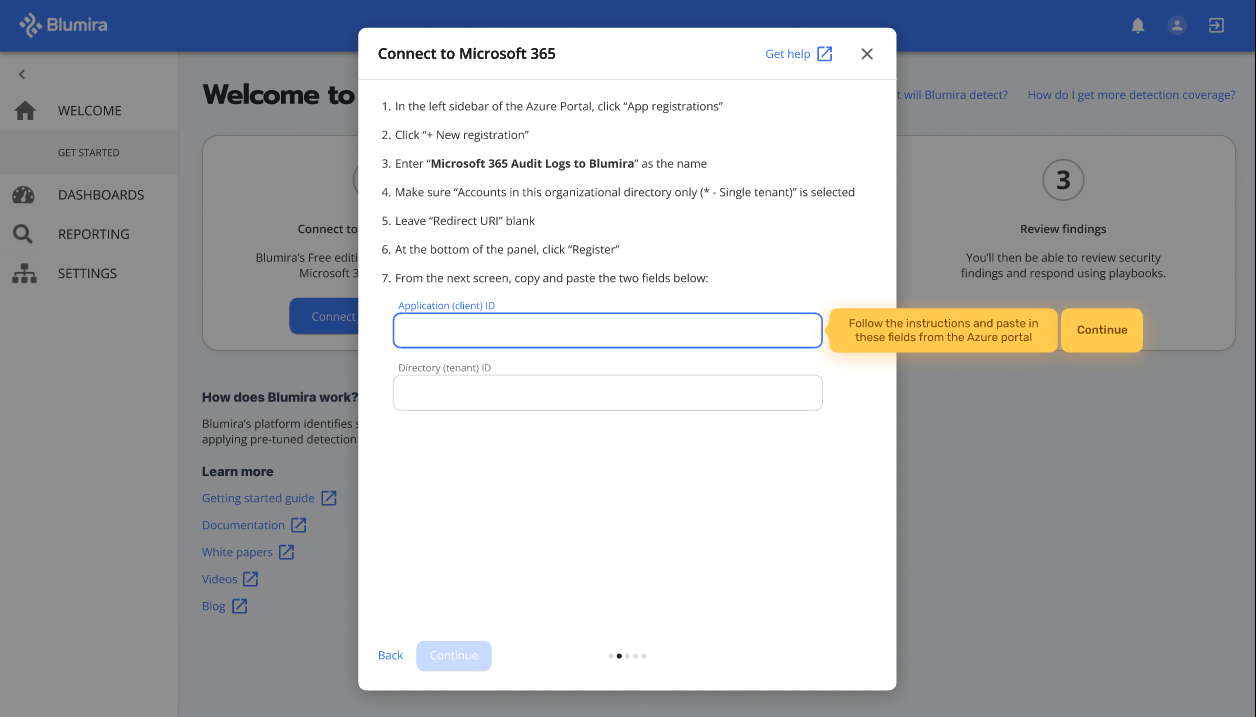
Task: Open the Blog link
Action: 214,606
